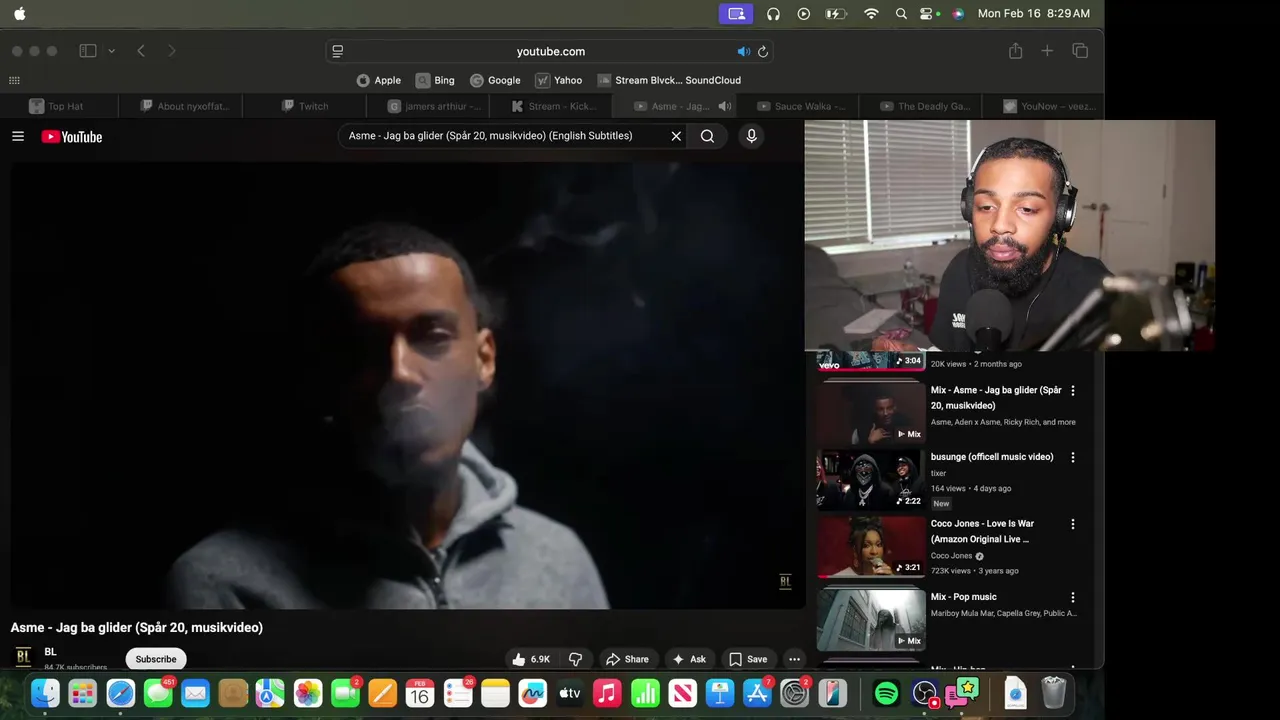
Task: Open the page menu icon in address bar
Action: tap(338, 51)
